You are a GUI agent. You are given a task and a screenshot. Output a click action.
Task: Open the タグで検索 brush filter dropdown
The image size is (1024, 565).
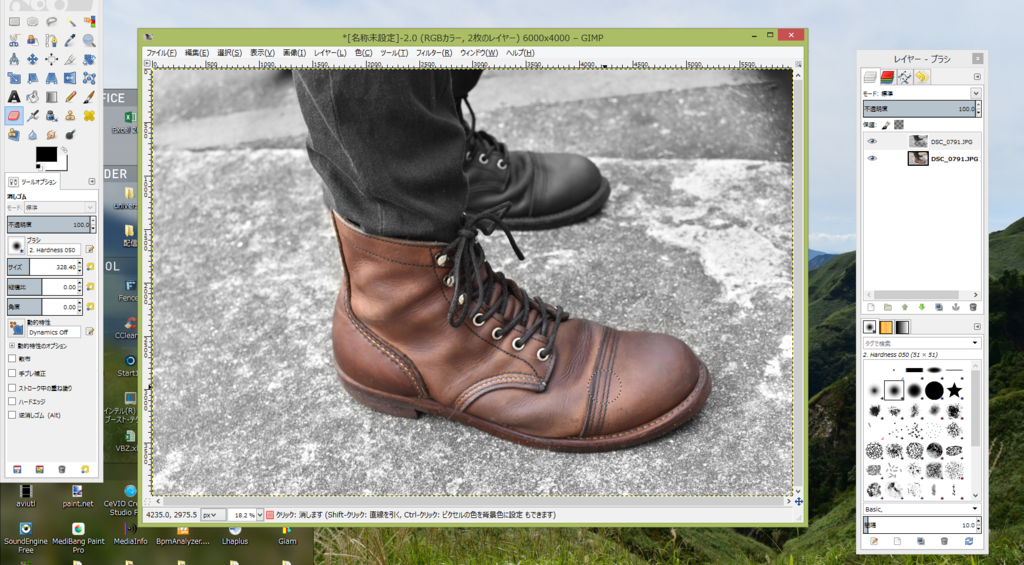(976, 343)
